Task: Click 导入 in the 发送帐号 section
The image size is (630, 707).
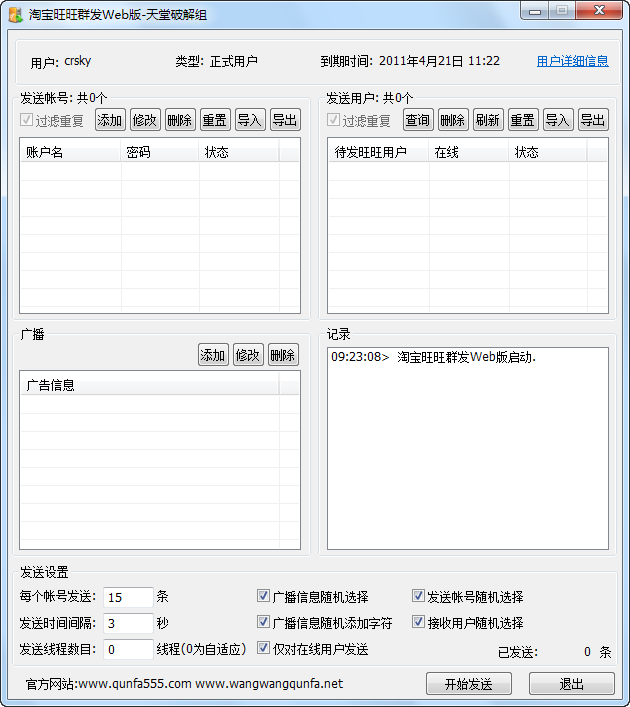Action: [x=250, y=120]
